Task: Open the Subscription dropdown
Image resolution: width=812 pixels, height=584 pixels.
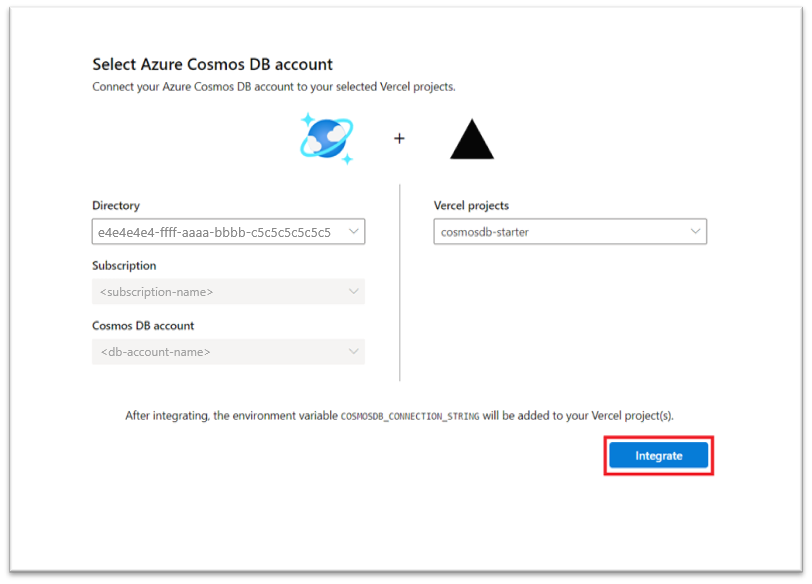Action: pyautogui.click(x=228, y=291)
